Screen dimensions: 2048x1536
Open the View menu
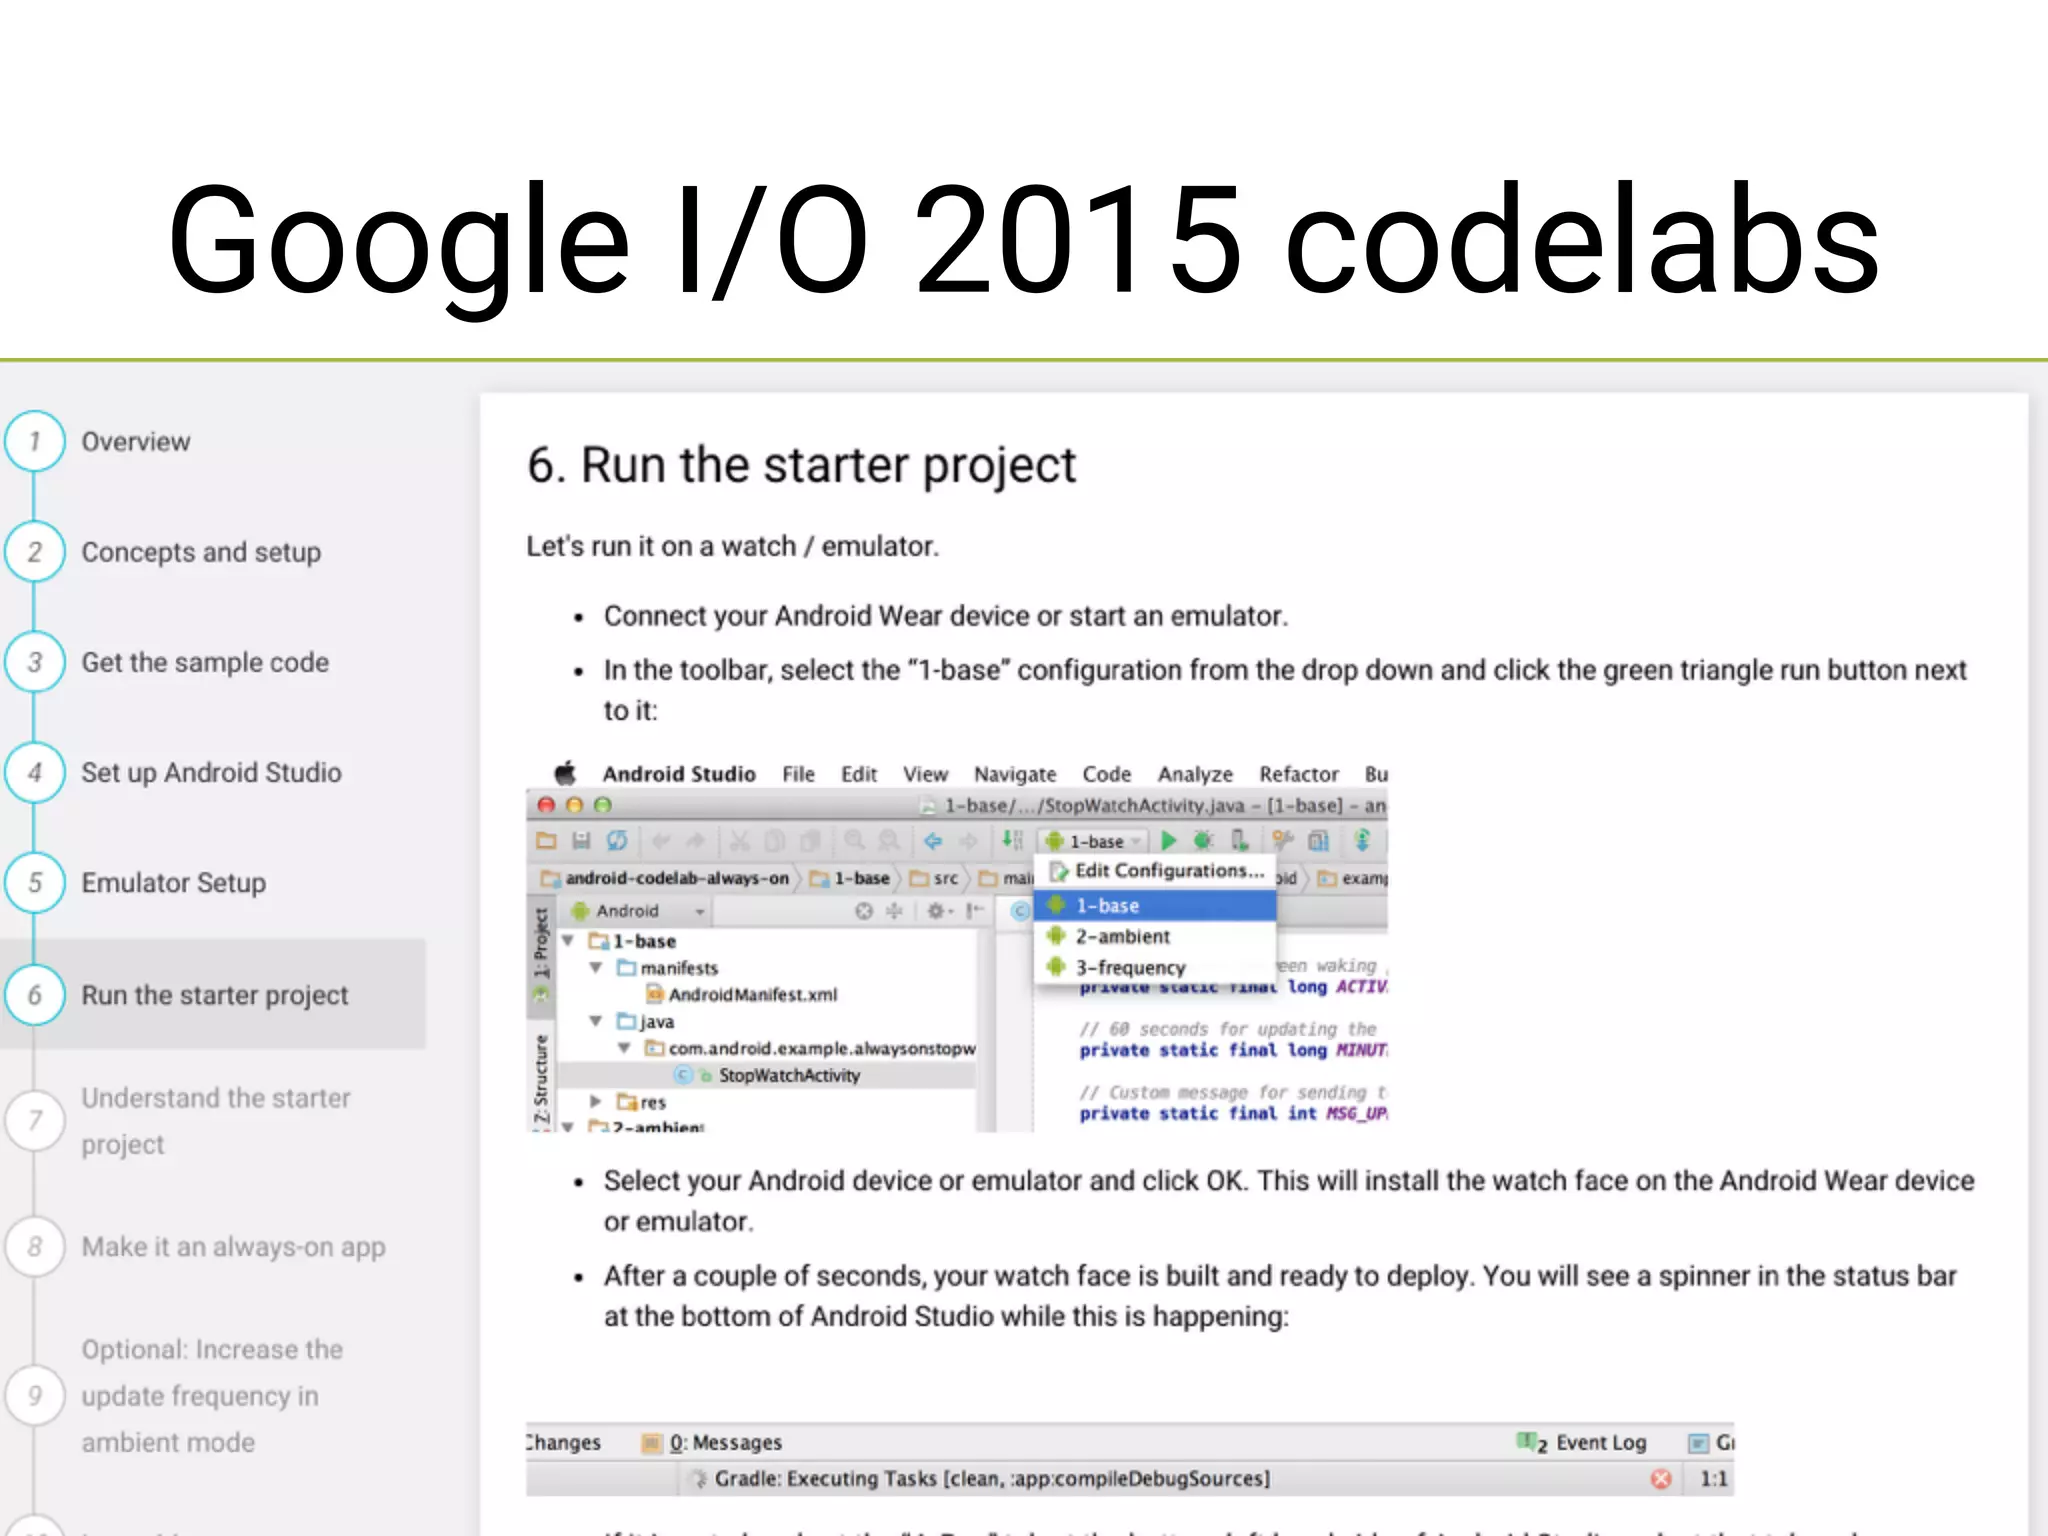[925, 774]
